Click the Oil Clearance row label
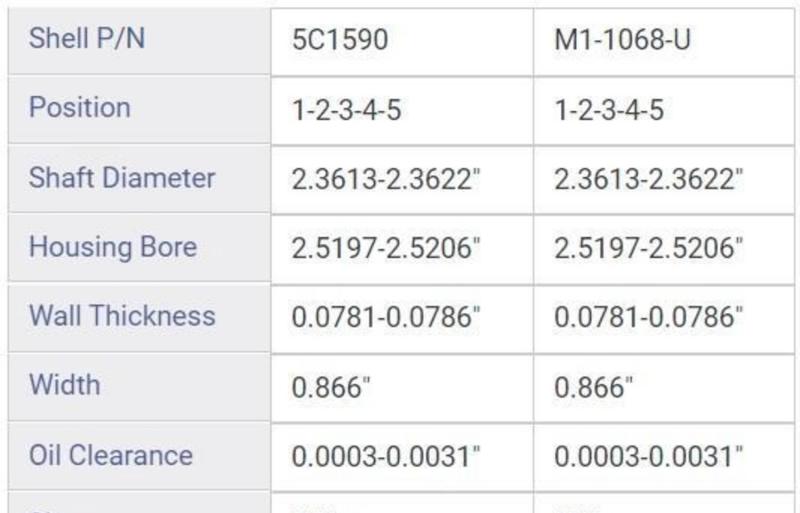Screen dimensions: 800x513 point(111,455)
